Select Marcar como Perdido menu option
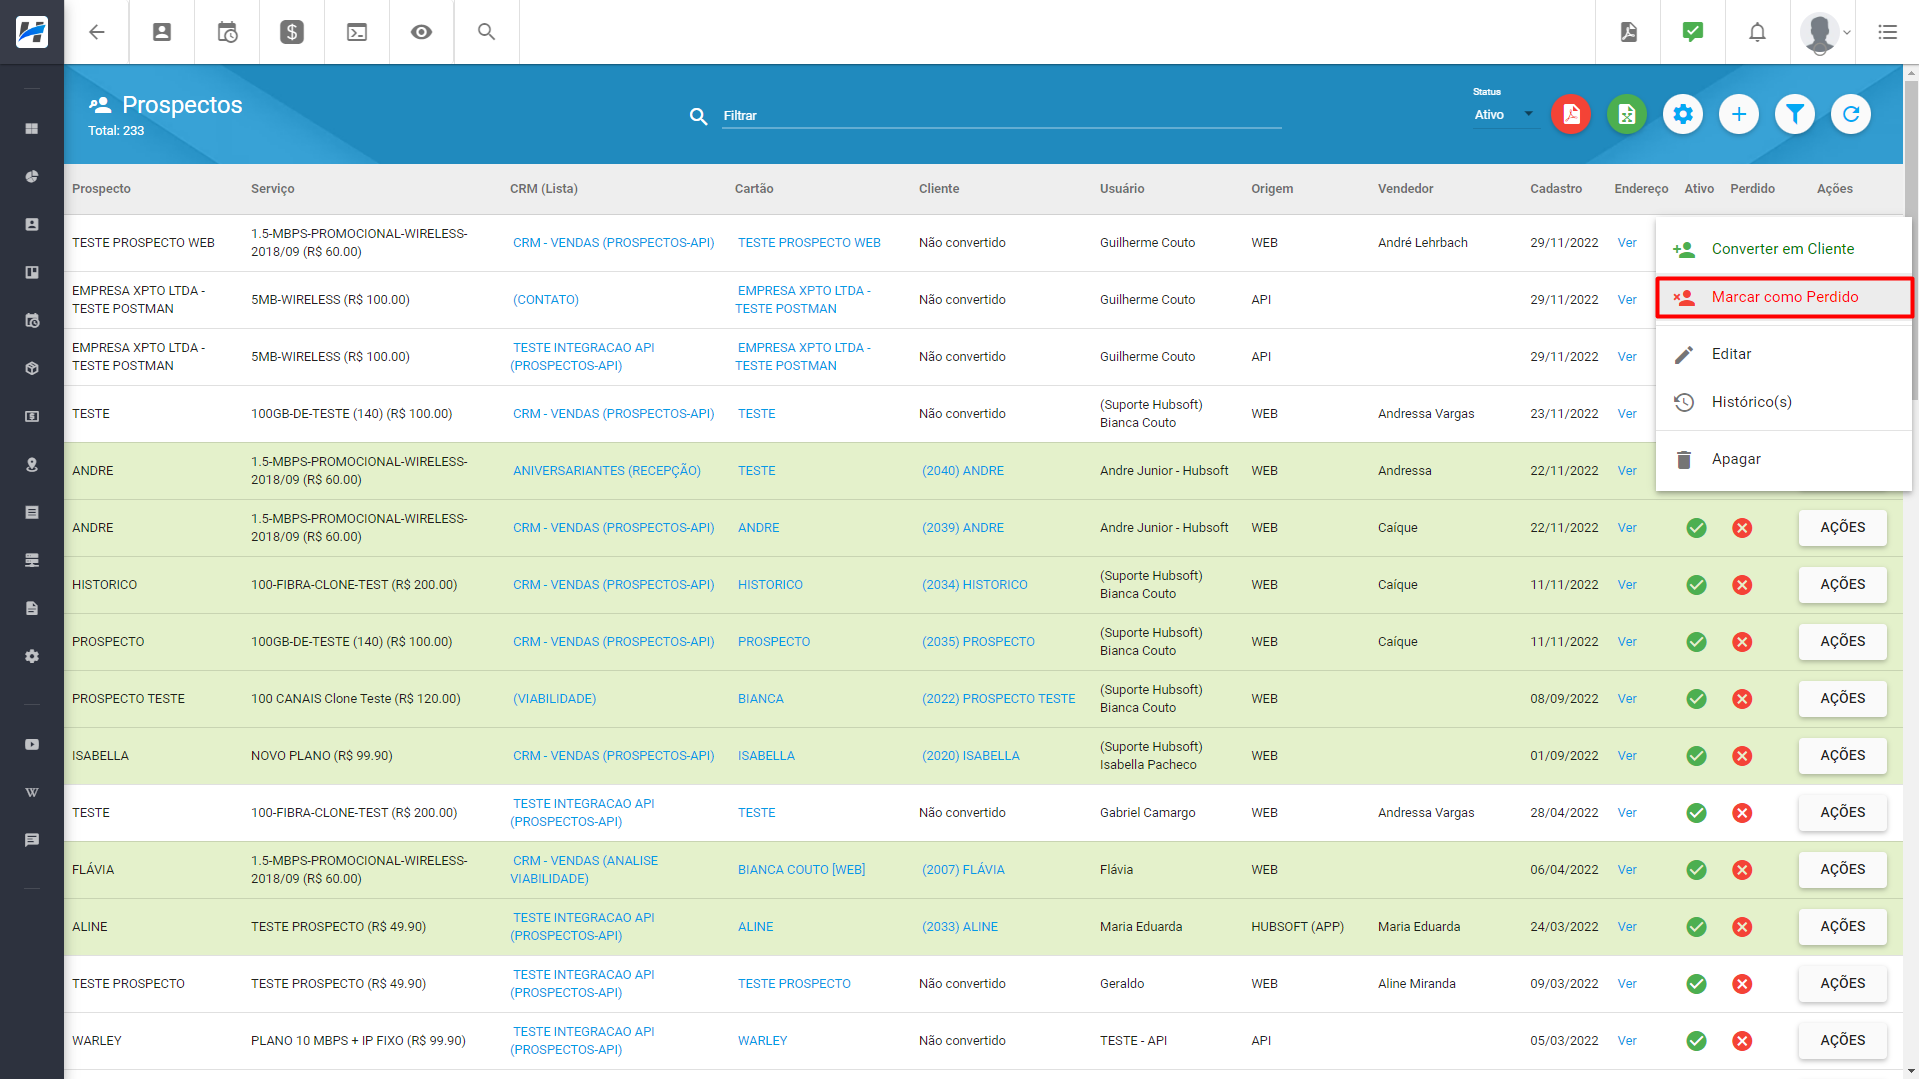 pos(1783,297)
